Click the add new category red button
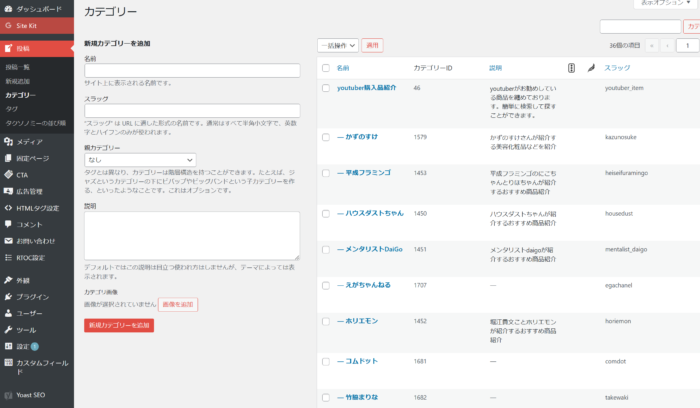Screen dimensions: 700x408 [x=119, y=325]
